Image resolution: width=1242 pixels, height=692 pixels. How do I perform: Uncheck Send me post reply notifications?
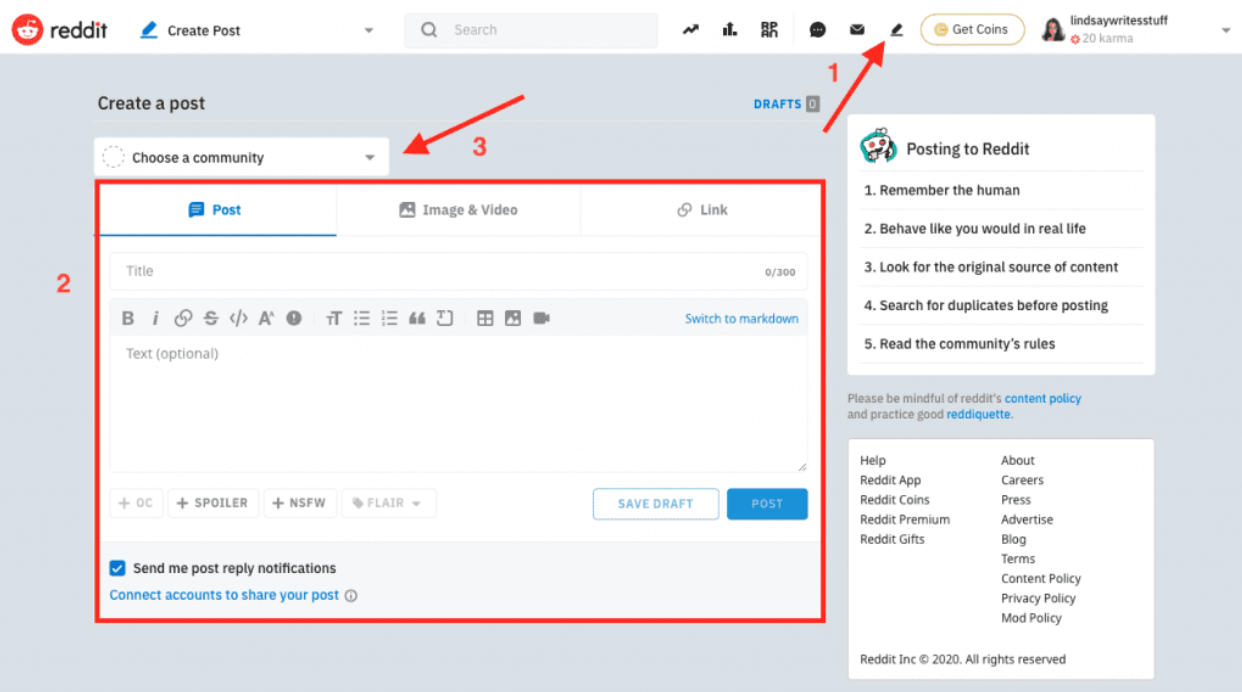[118, 568]
